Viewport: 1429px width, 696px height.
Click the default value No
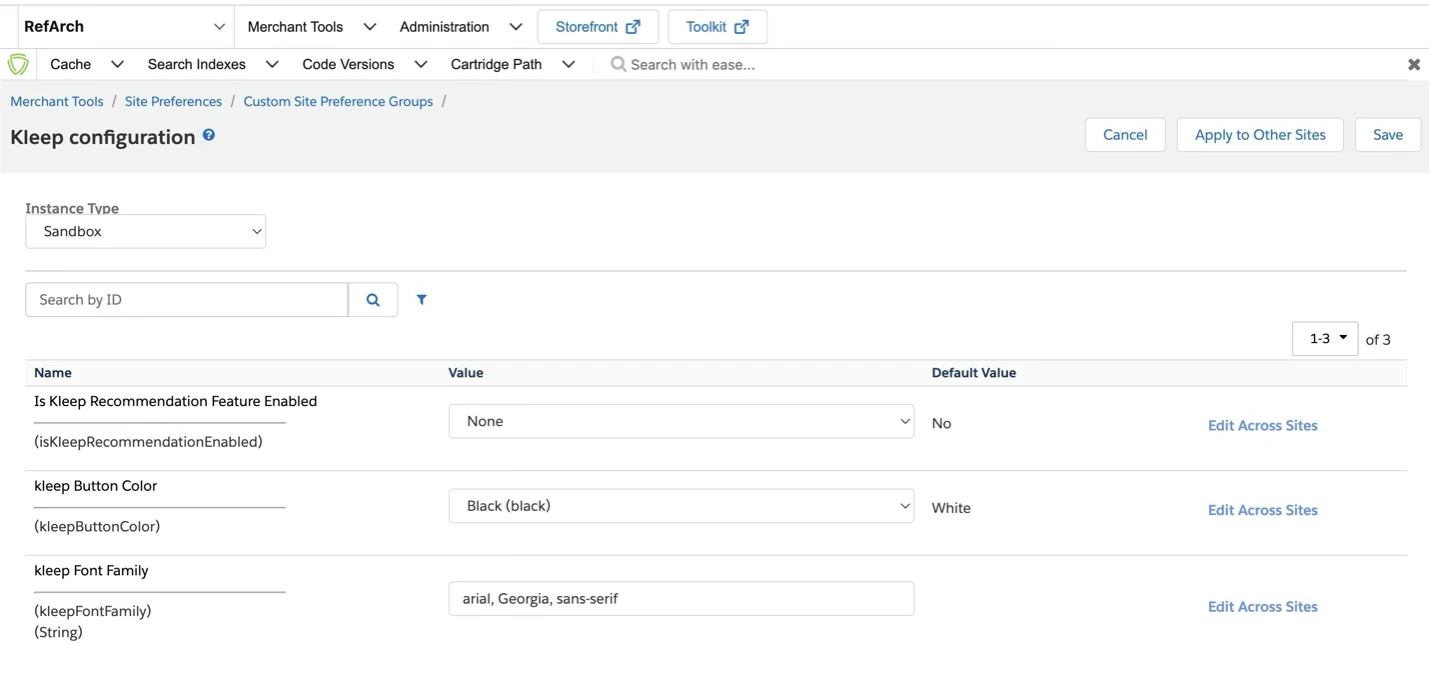click(941, 424)
